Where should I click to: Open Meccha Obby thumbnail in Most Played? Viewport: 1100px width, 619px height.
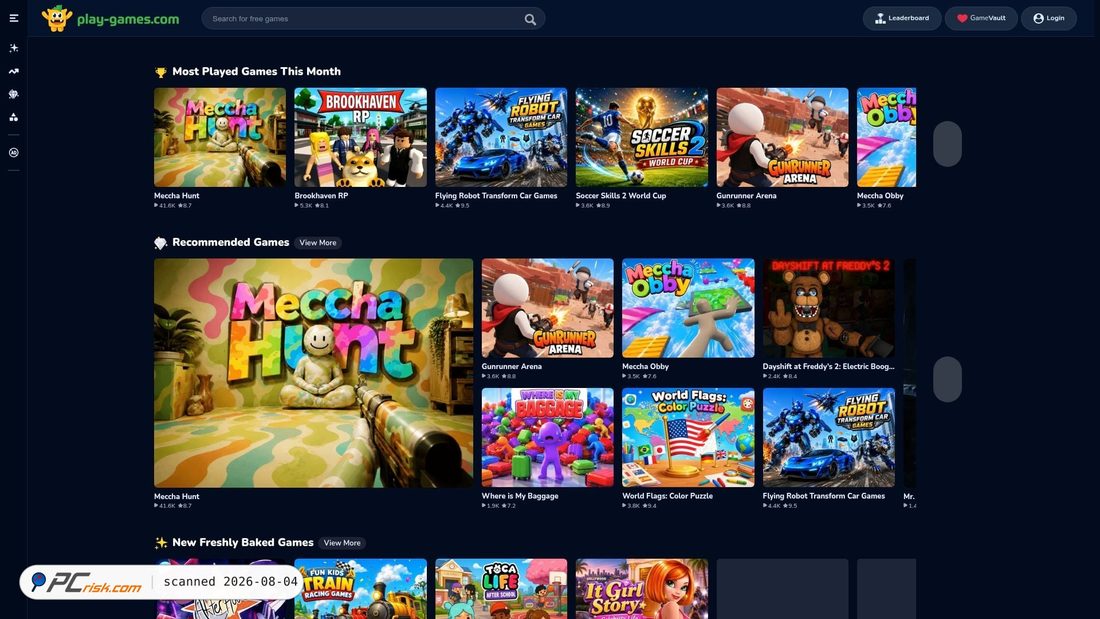(887, 138)
